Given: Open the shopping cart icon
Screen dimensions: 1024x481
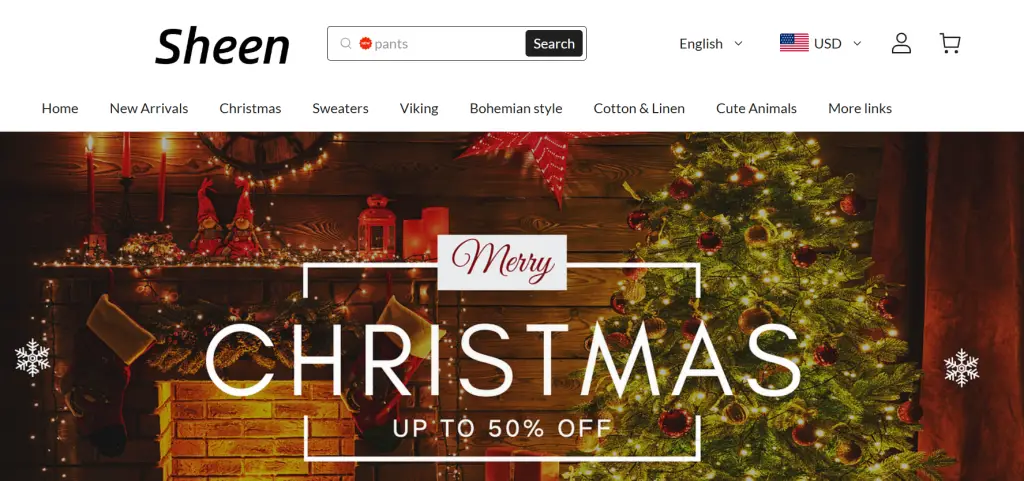Looking at the screenshot, I should (x=950, y=44).
